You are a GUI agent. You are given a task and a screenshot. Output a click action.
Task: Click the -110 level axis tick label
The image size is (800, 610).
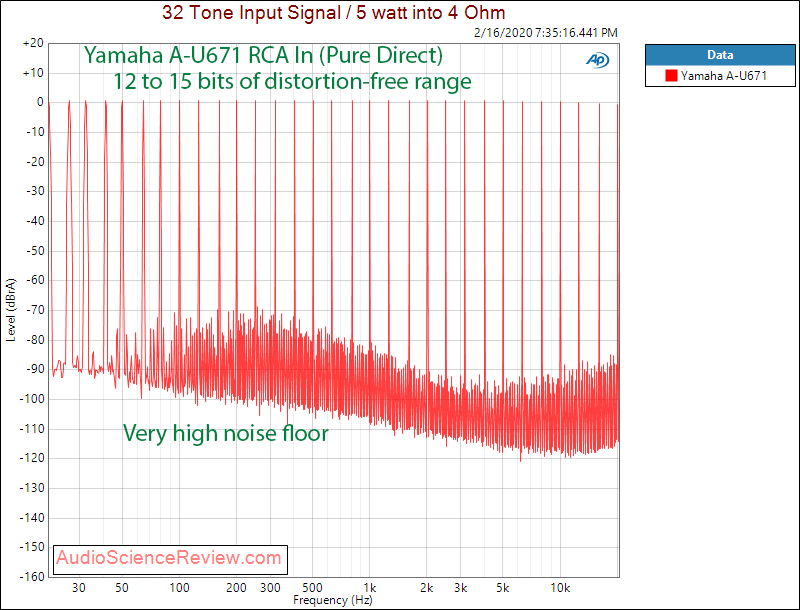(x=32, y=428)
